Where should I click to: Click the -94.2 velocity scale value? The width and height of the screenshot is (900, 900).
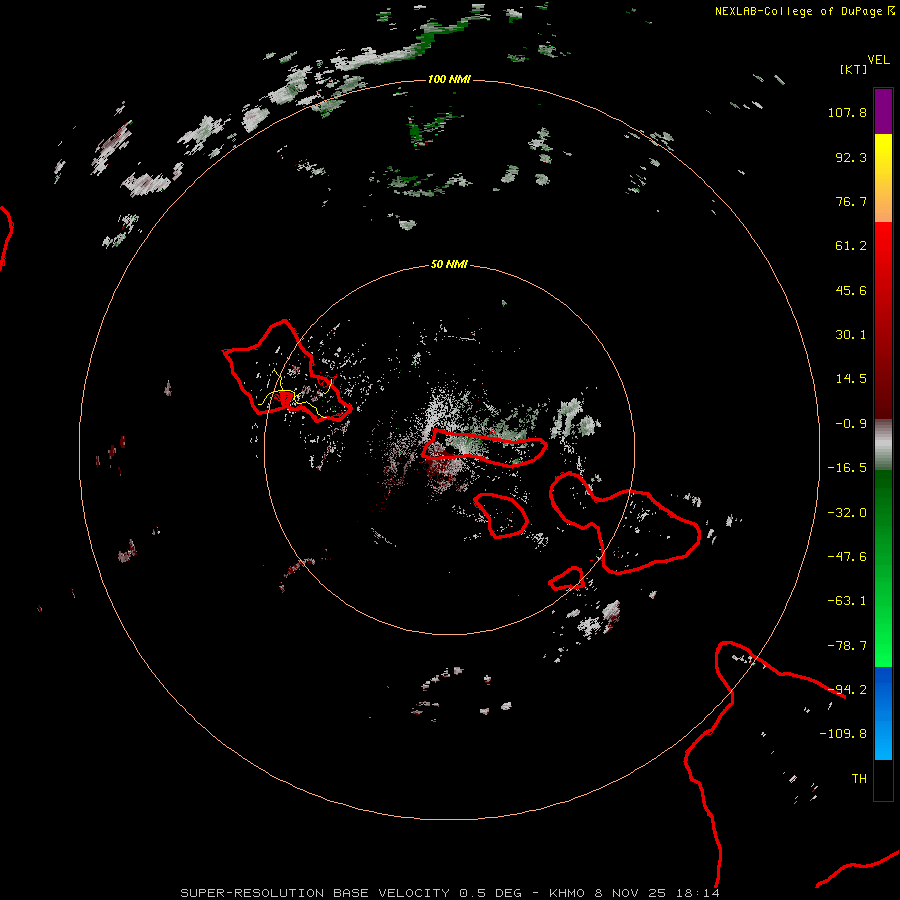847,690
